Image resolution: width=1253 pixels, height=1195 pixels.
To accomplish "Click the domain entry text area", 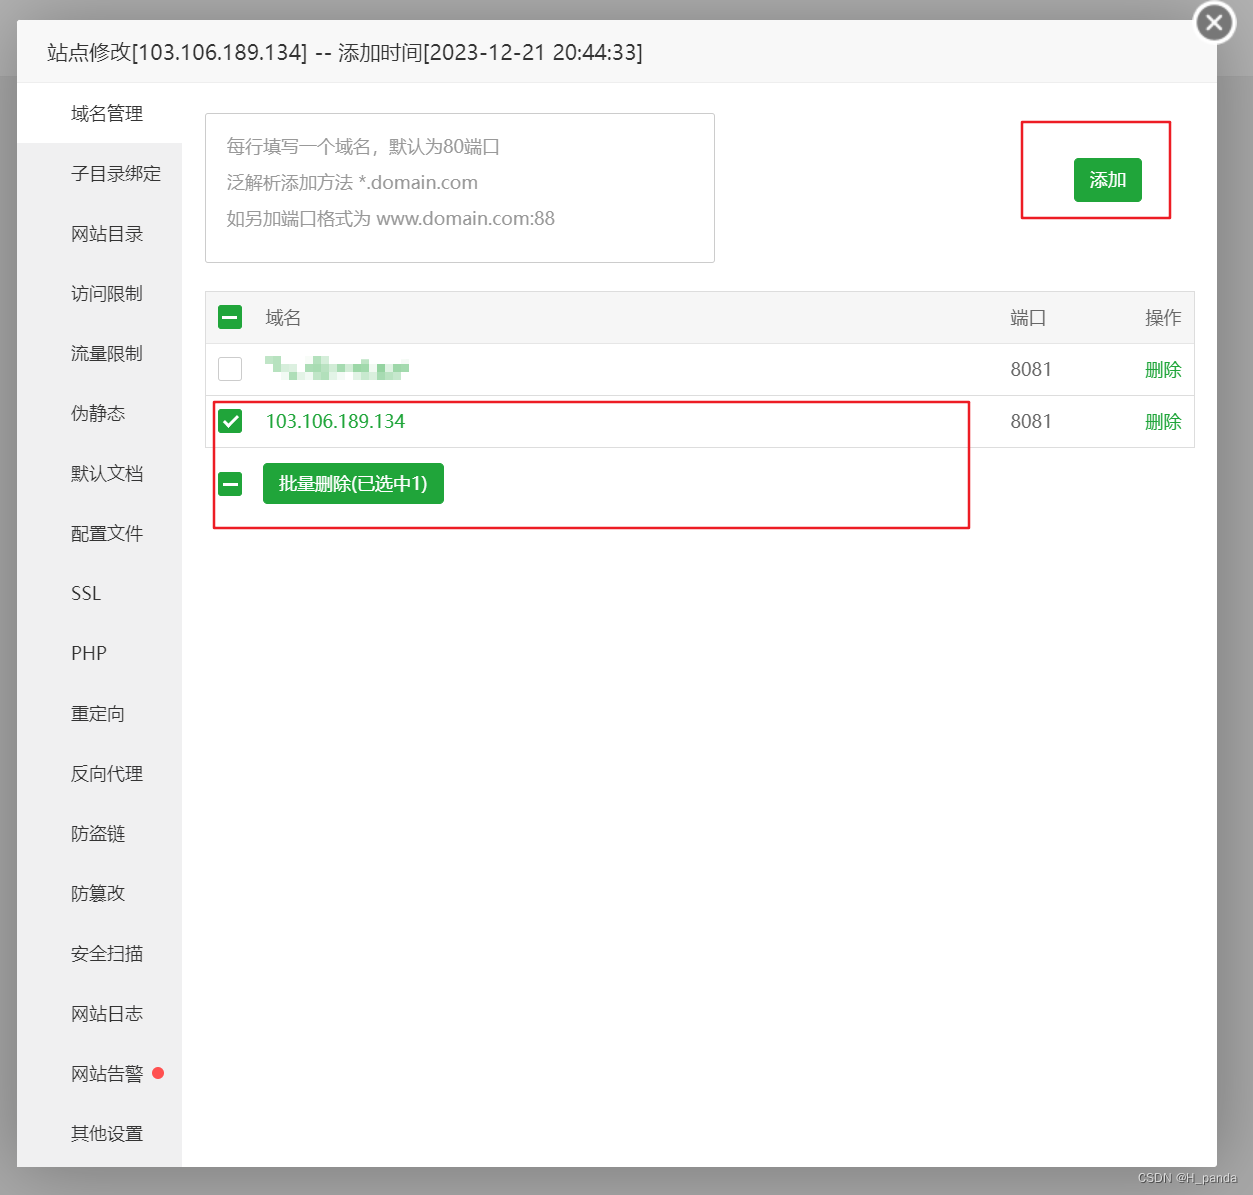I will [460, 188].
